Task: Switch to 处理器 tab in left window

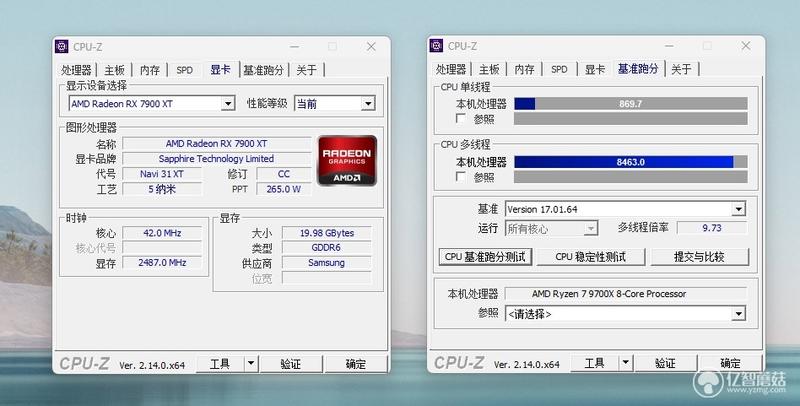Action: pos(76,70)
